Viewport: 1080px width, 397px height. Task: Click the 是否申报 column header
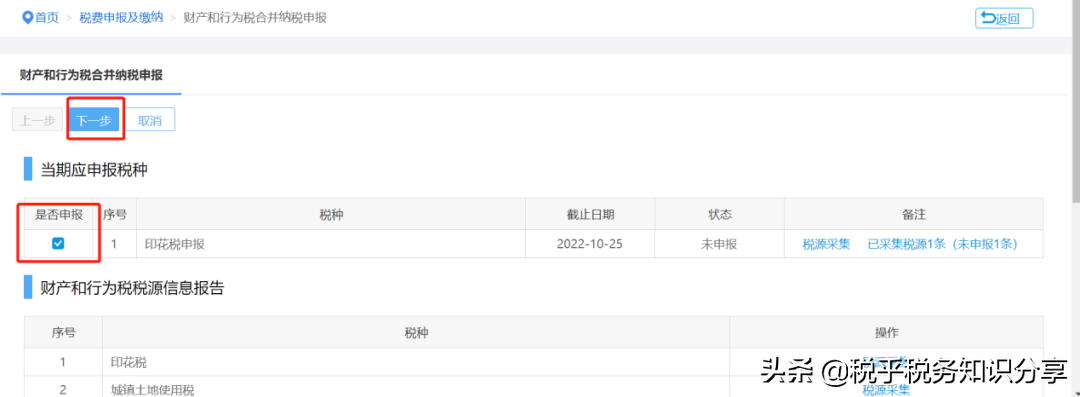coord(59,214)
